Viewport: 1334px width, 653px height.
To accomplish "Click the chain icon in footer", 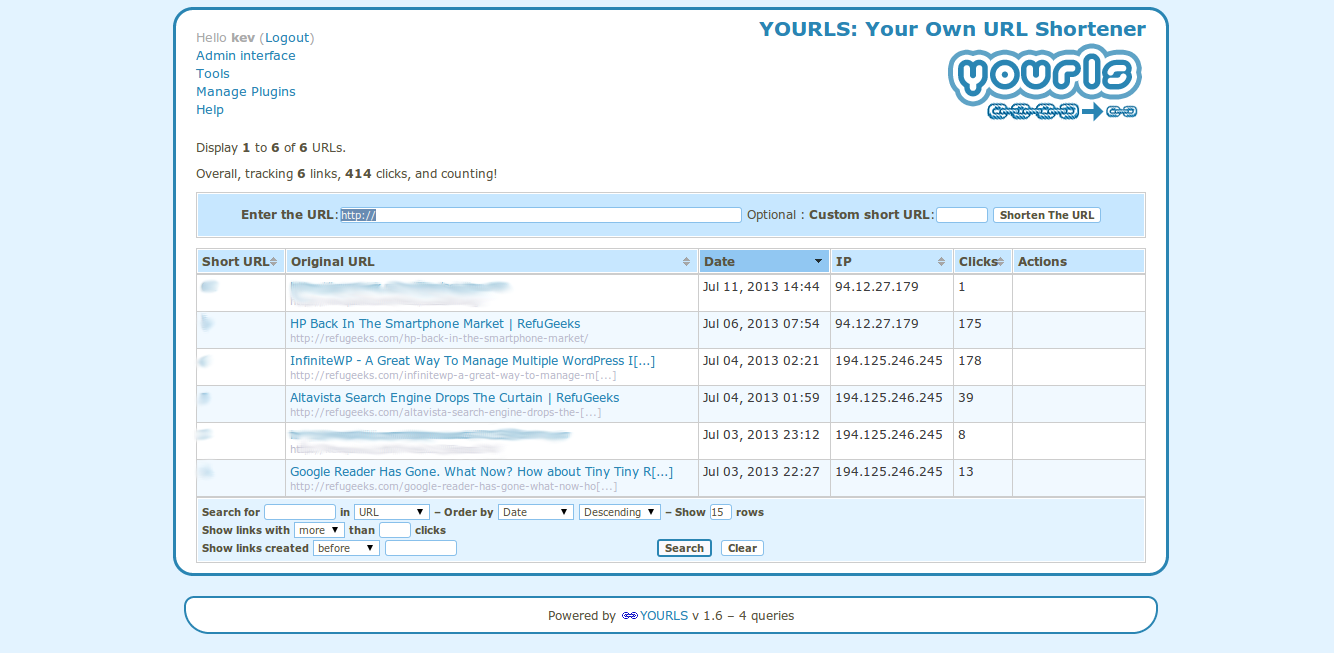I will pyautogui.click(x=629, y=616).
